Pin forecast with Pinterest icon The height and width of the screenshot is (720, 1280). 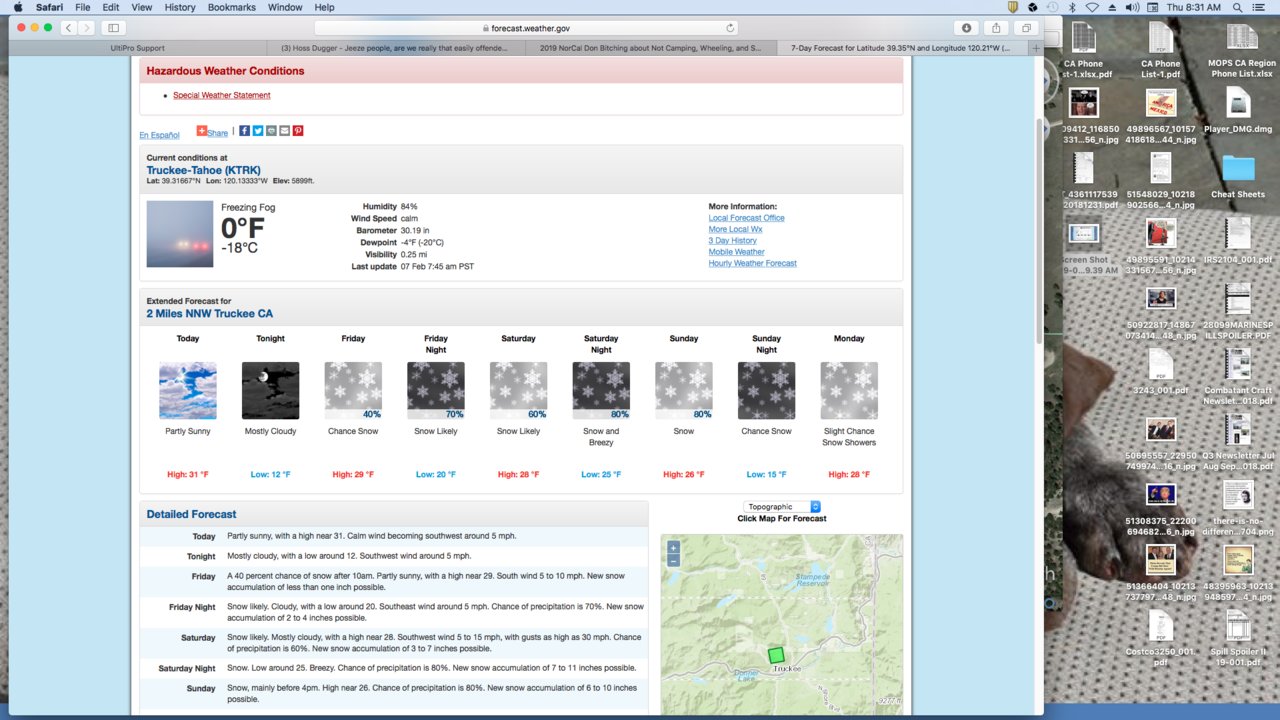tap(297, 131)
